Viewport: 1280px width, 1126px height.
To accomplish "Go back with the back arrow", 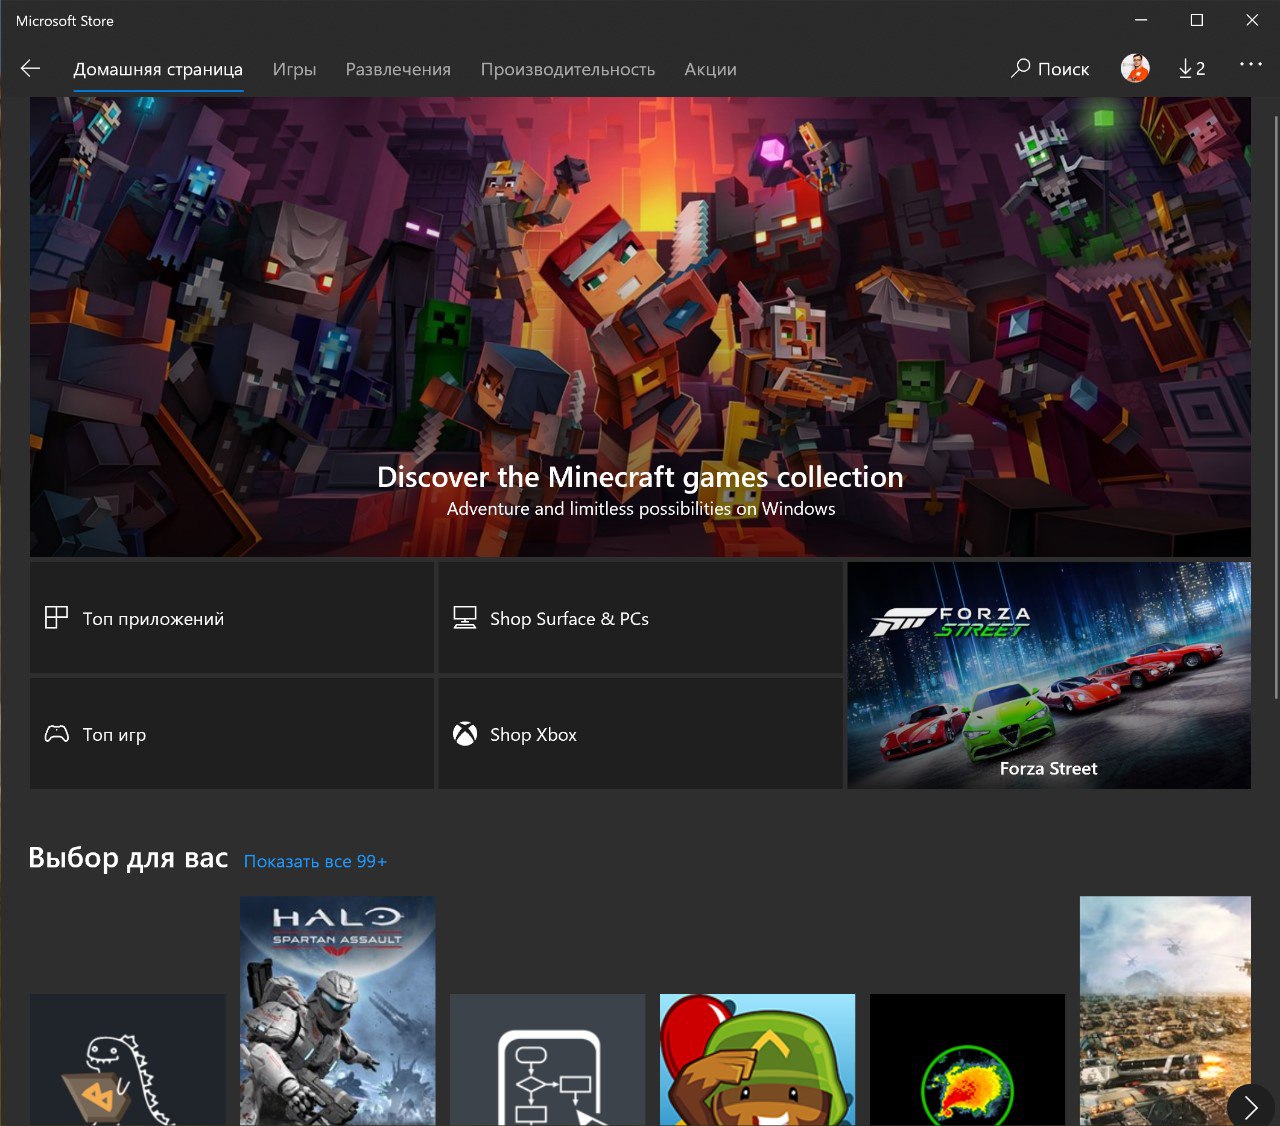I will click(30, 68).
